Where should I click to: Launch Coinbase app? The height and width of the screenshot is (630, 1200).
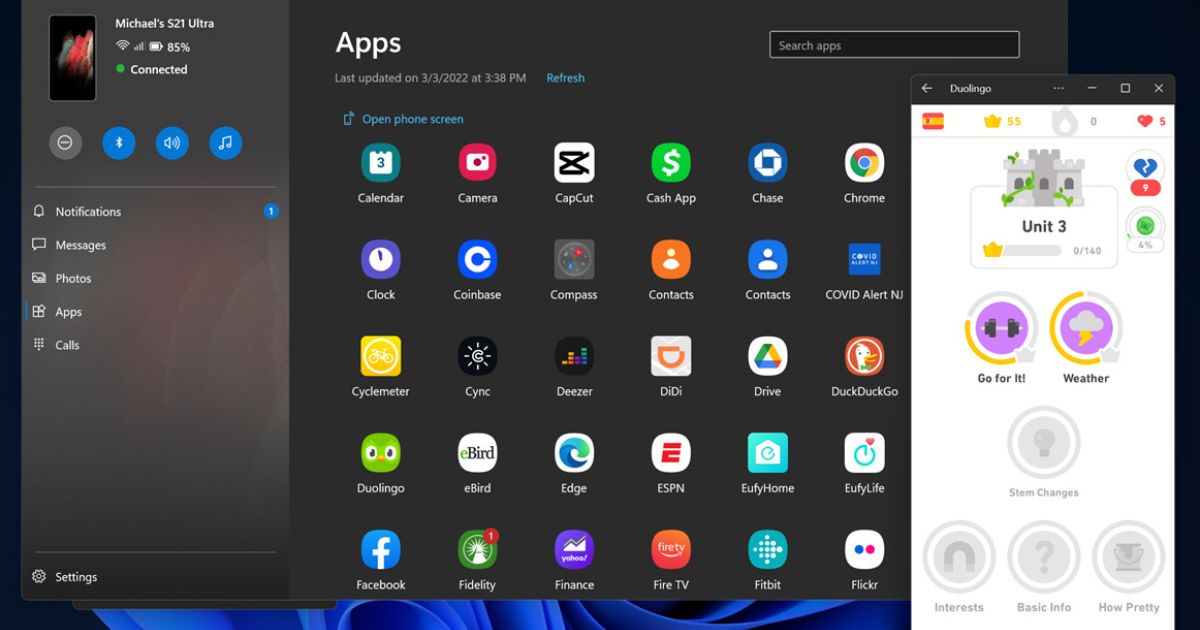(477, 260)
